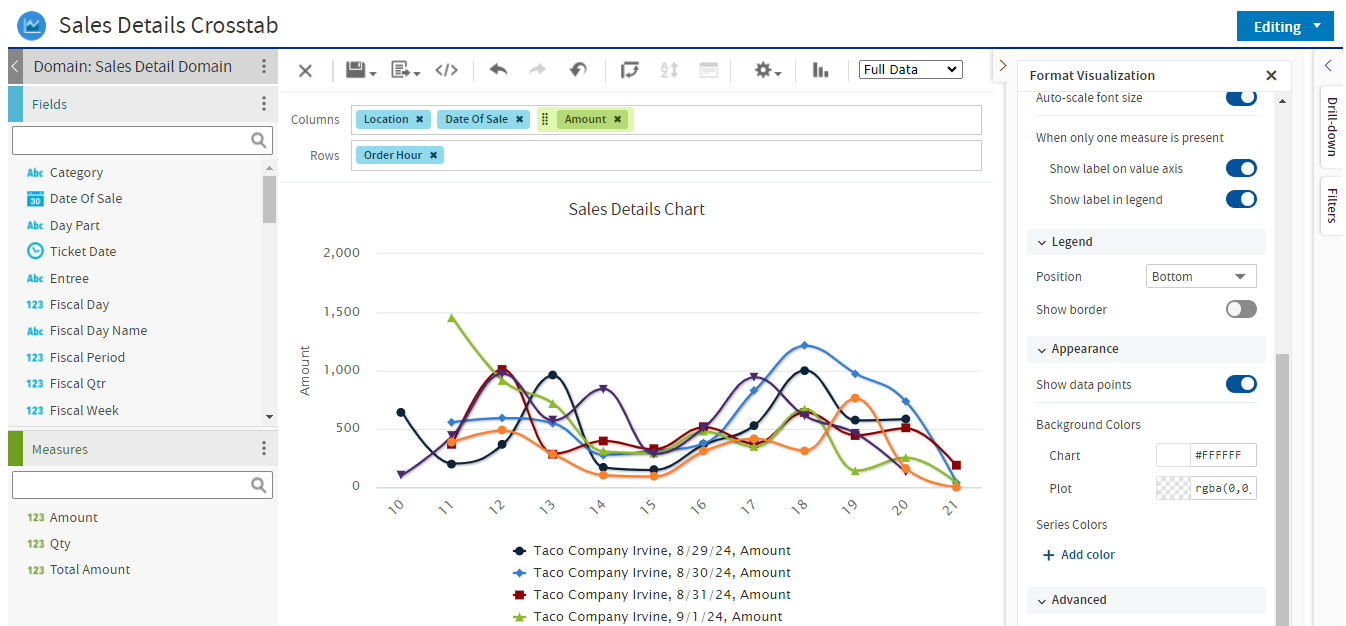Click the view SQL code brackets icon

447,70
